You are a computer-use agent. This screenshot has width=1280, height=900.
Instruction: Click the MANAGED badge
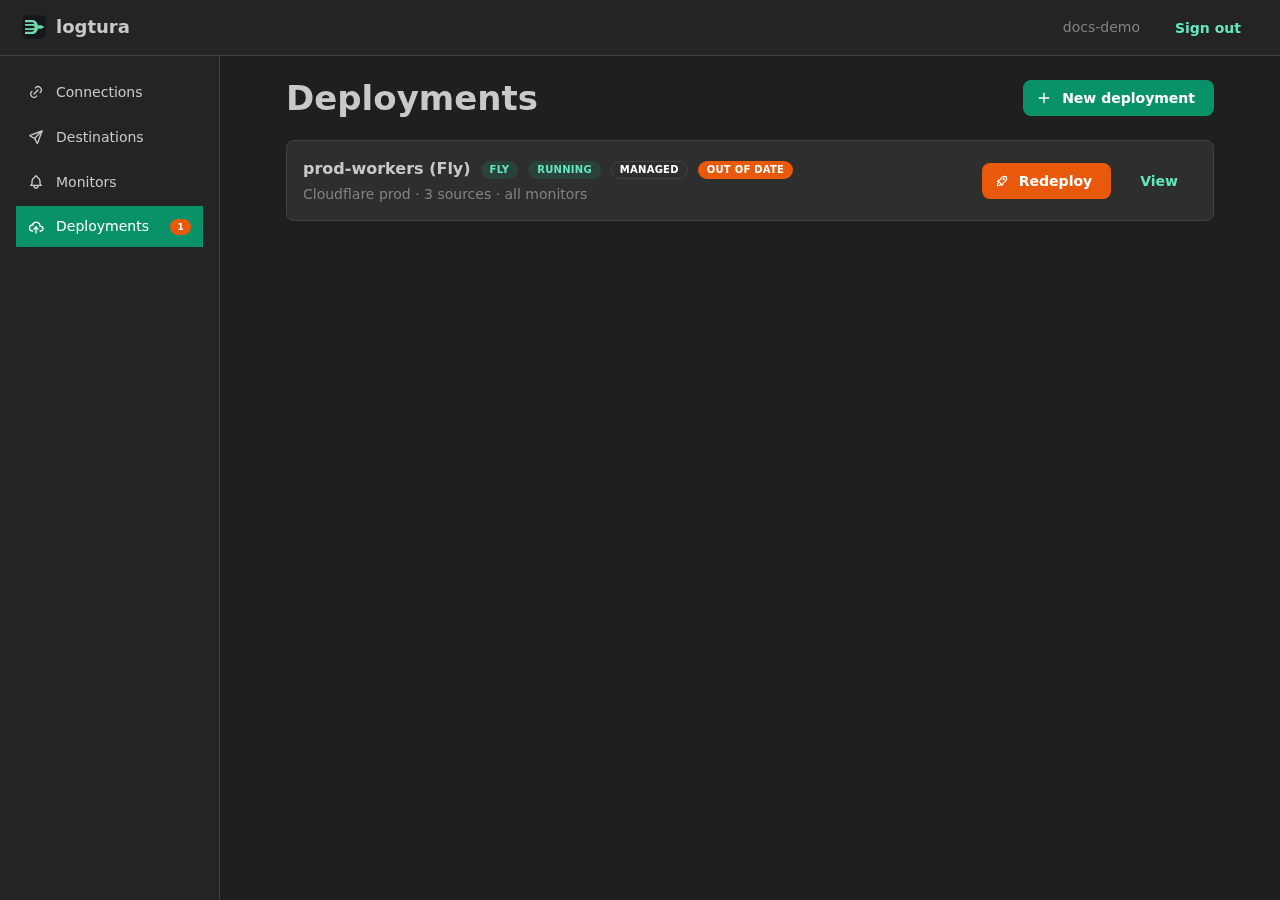[x=649, y=170]
